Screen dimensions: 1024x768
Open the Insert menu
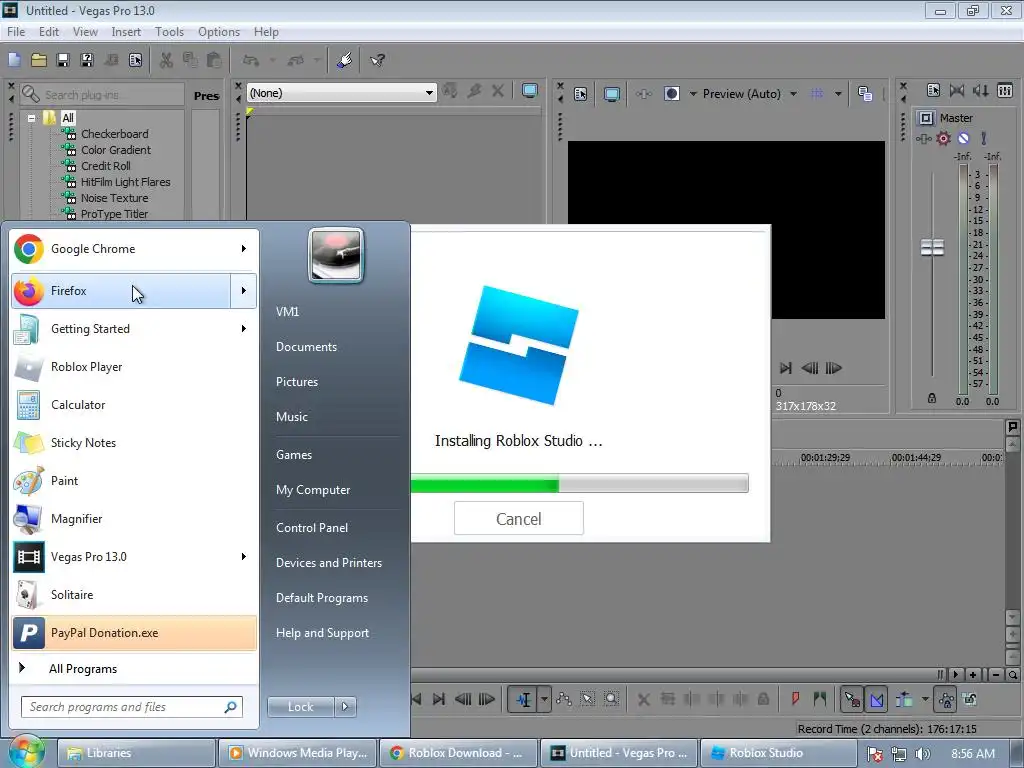pos(125,31)
